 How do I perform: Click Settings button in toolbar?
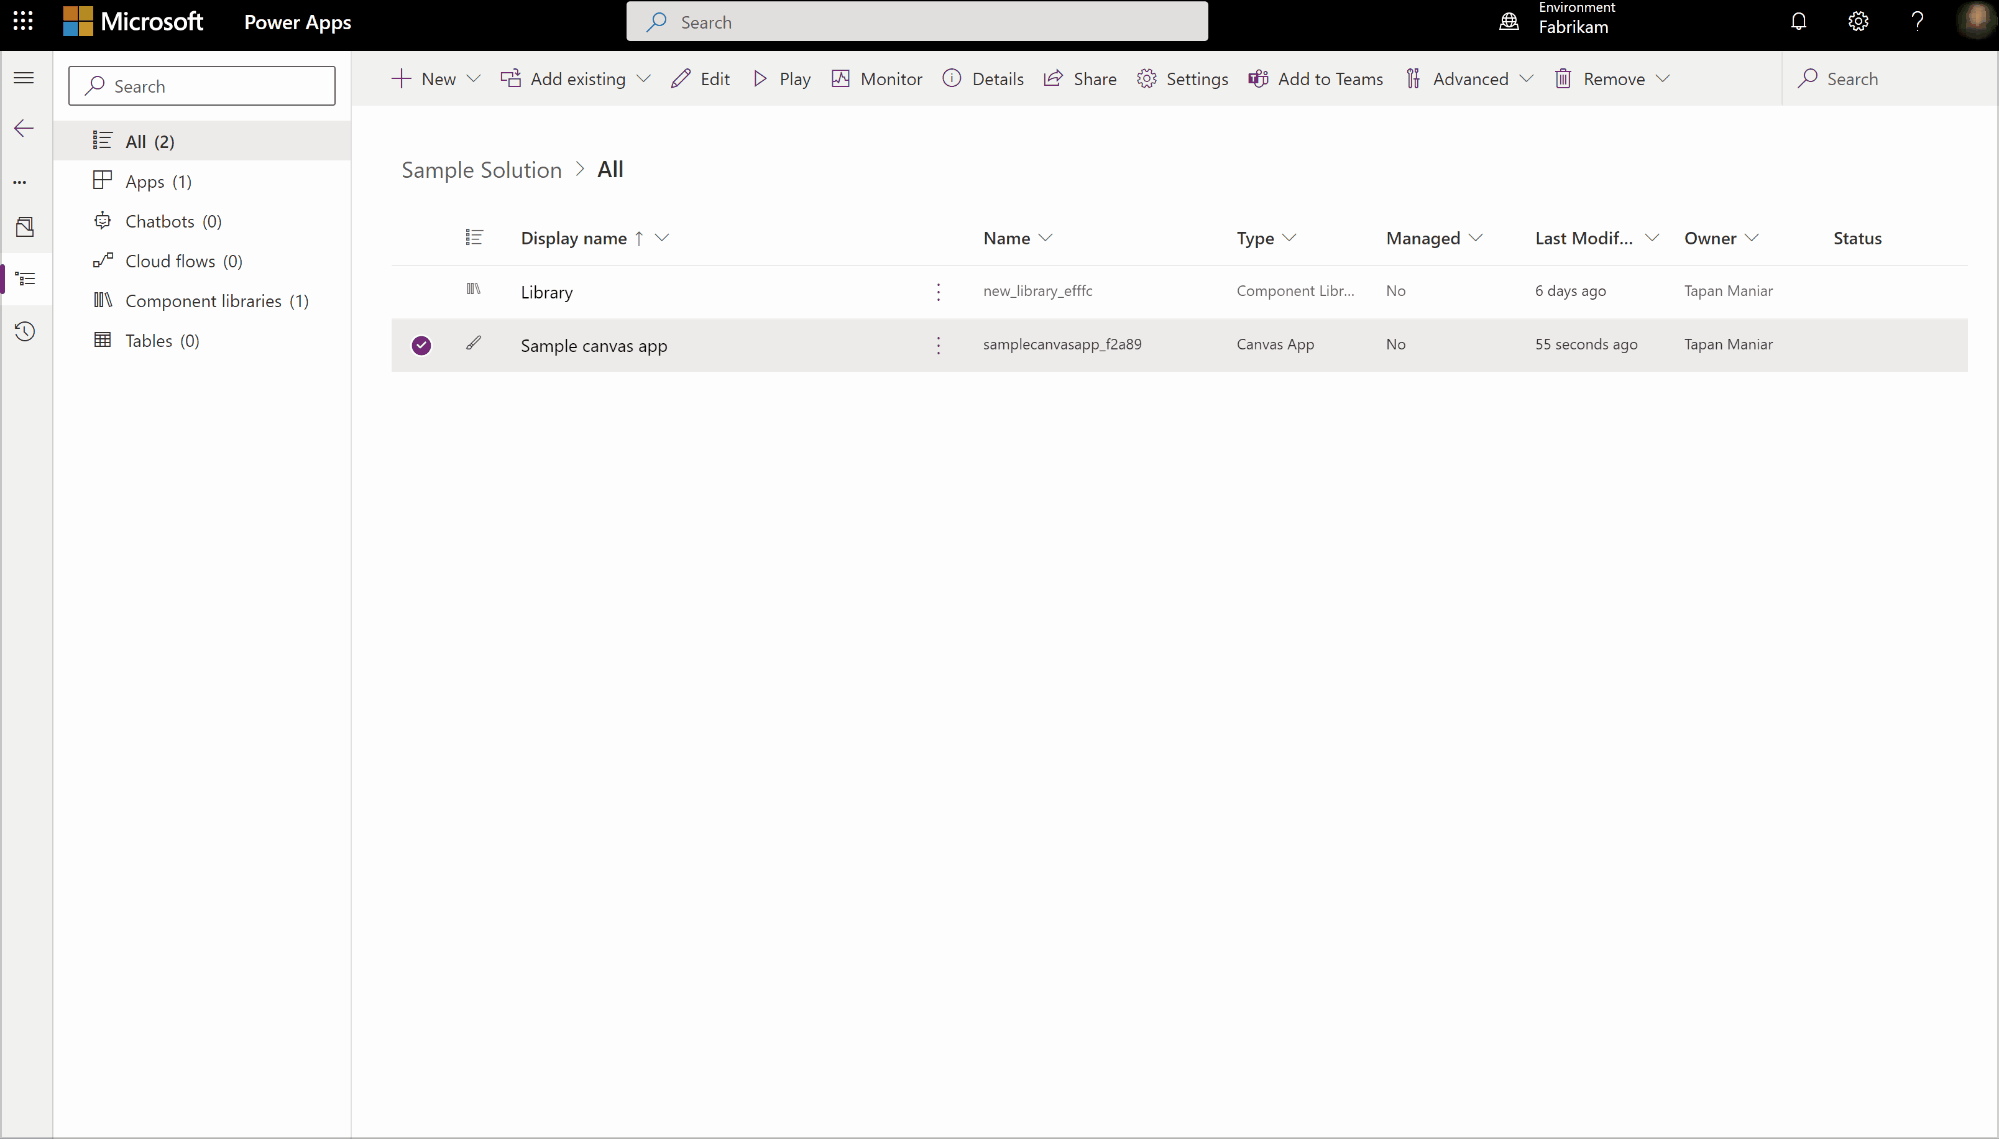click(x=1183, y=78)
